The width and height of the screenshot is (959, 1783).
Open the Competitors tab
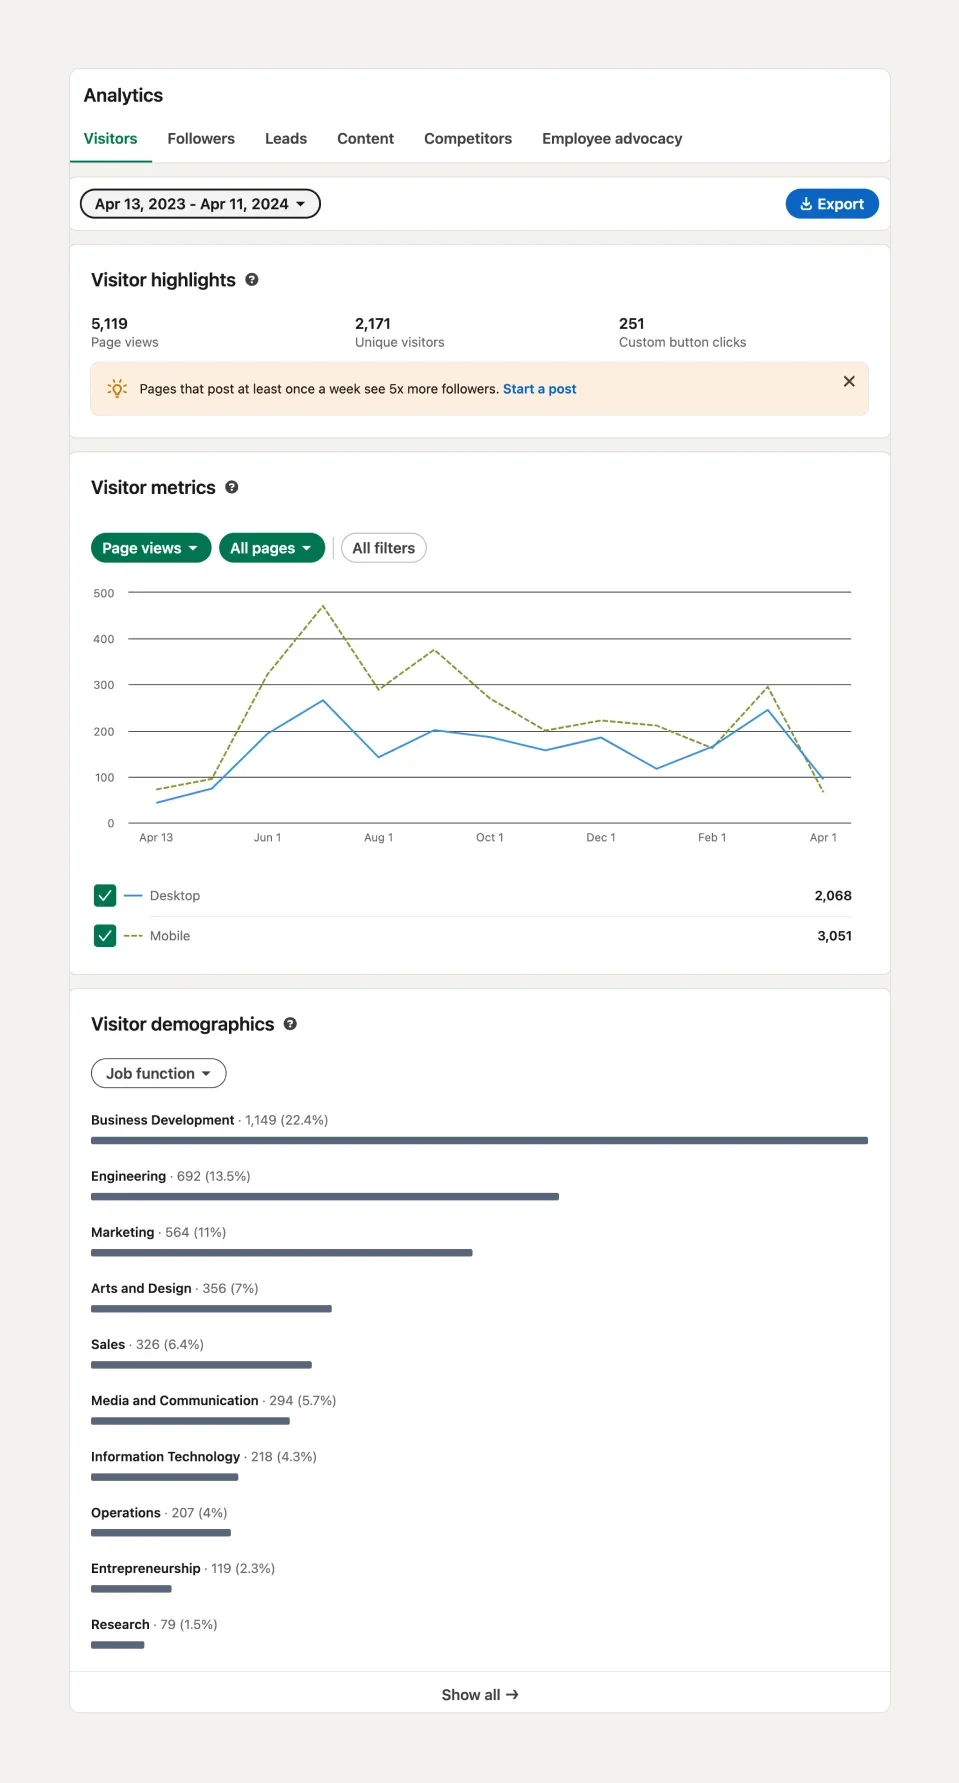468,139
